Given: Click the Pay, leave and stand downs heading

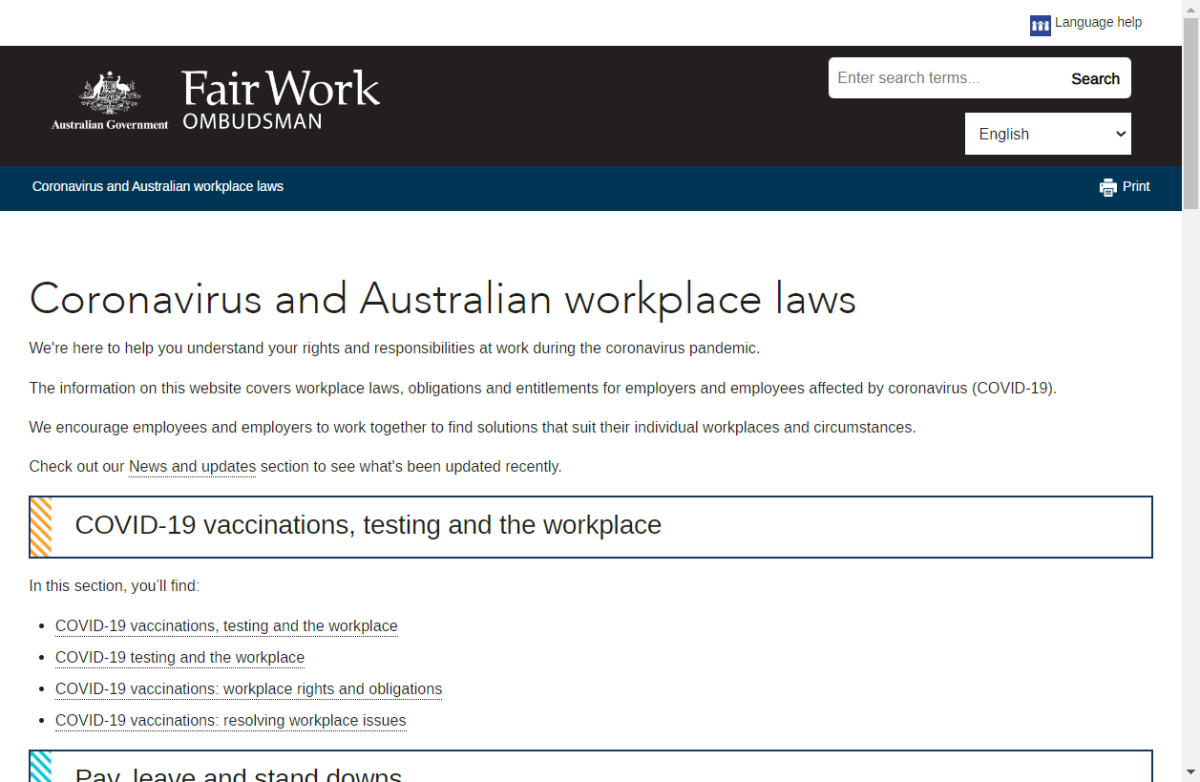Looking at the screenshot, I should [x=238, y=774].
